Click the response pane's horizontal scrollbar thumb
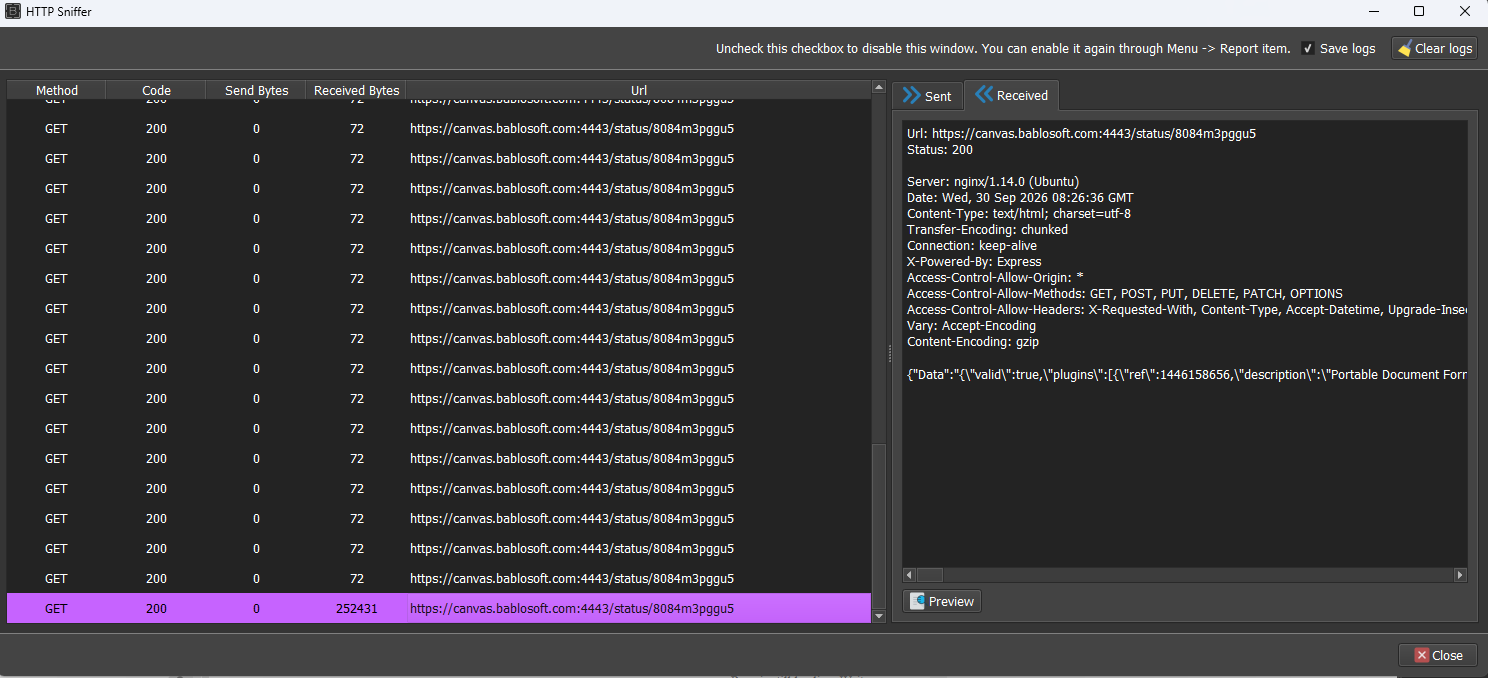Viewport: 1488px width, 678px height. click(930, 575)
